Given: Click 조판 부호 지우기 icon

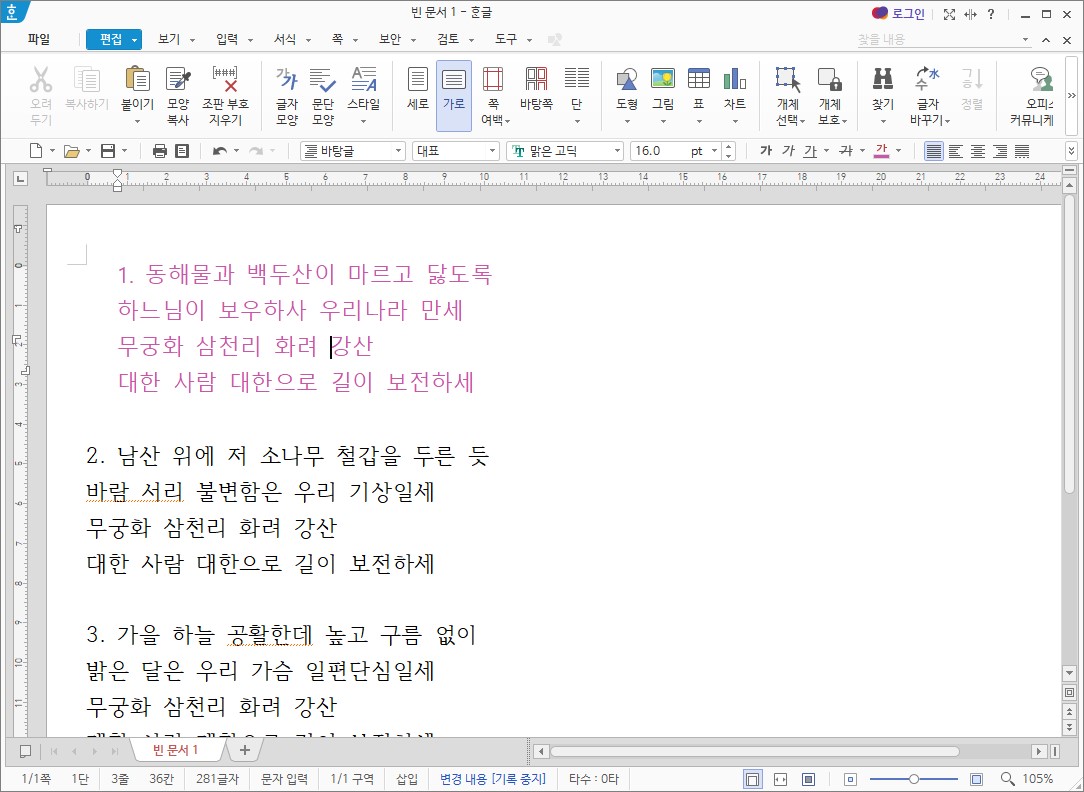Looking at the screenshot, I should (225, 80).
